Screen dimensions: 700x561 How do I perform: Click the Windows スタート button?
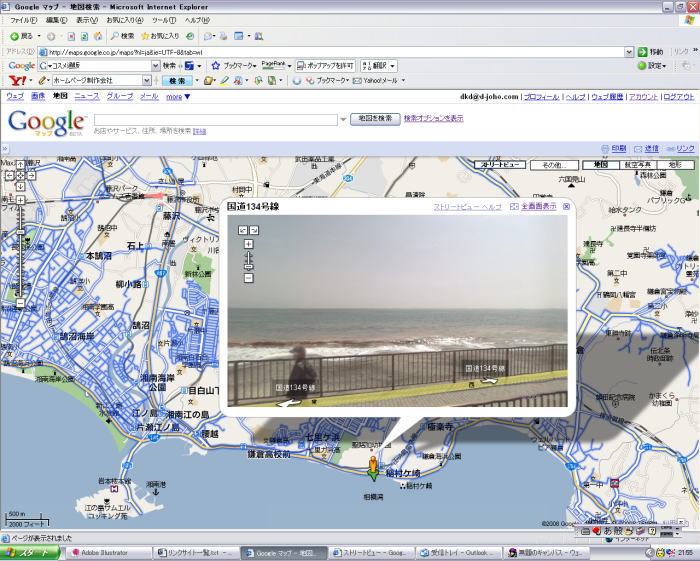coord(29,553)
